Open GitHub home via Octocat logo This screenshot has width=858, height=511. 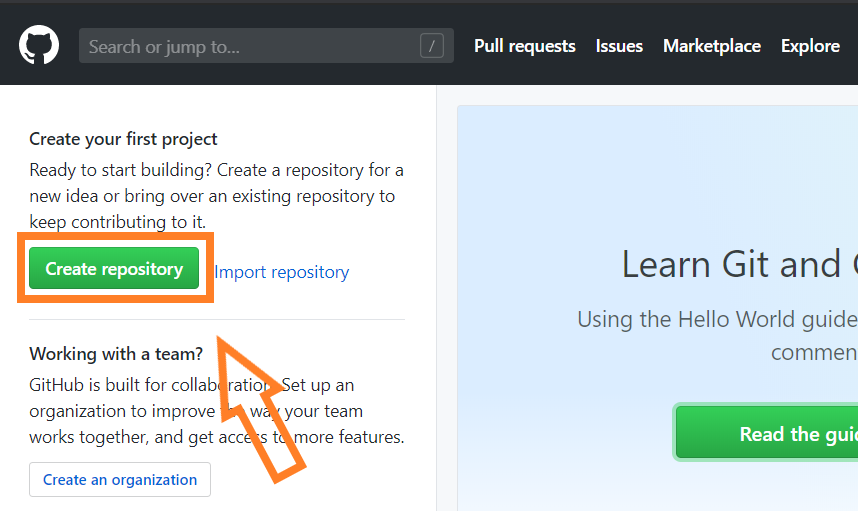[39, 45]
